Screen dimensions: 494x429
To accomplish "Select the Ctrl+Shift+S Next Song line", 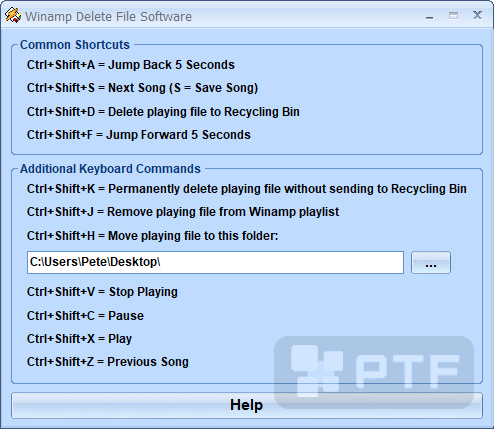I will pos(142,88).
